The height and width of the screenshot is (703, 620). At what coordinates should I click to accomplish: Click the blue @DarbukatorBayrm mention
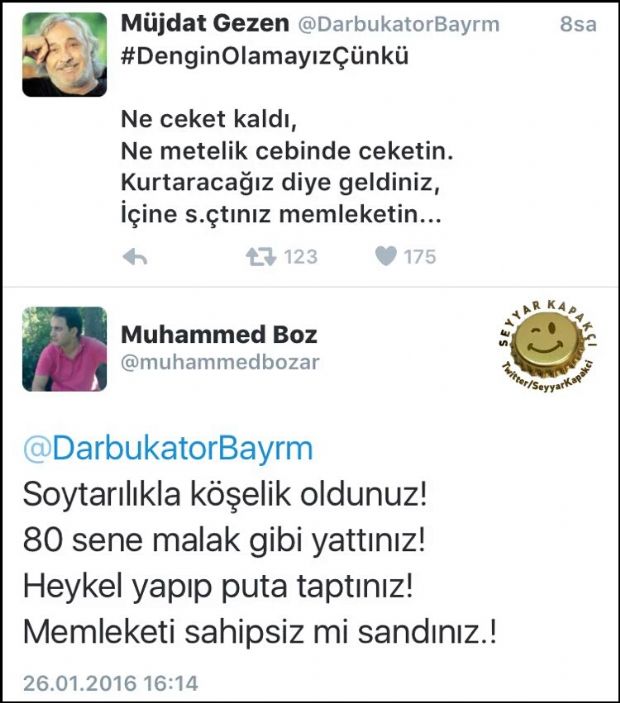168,448
